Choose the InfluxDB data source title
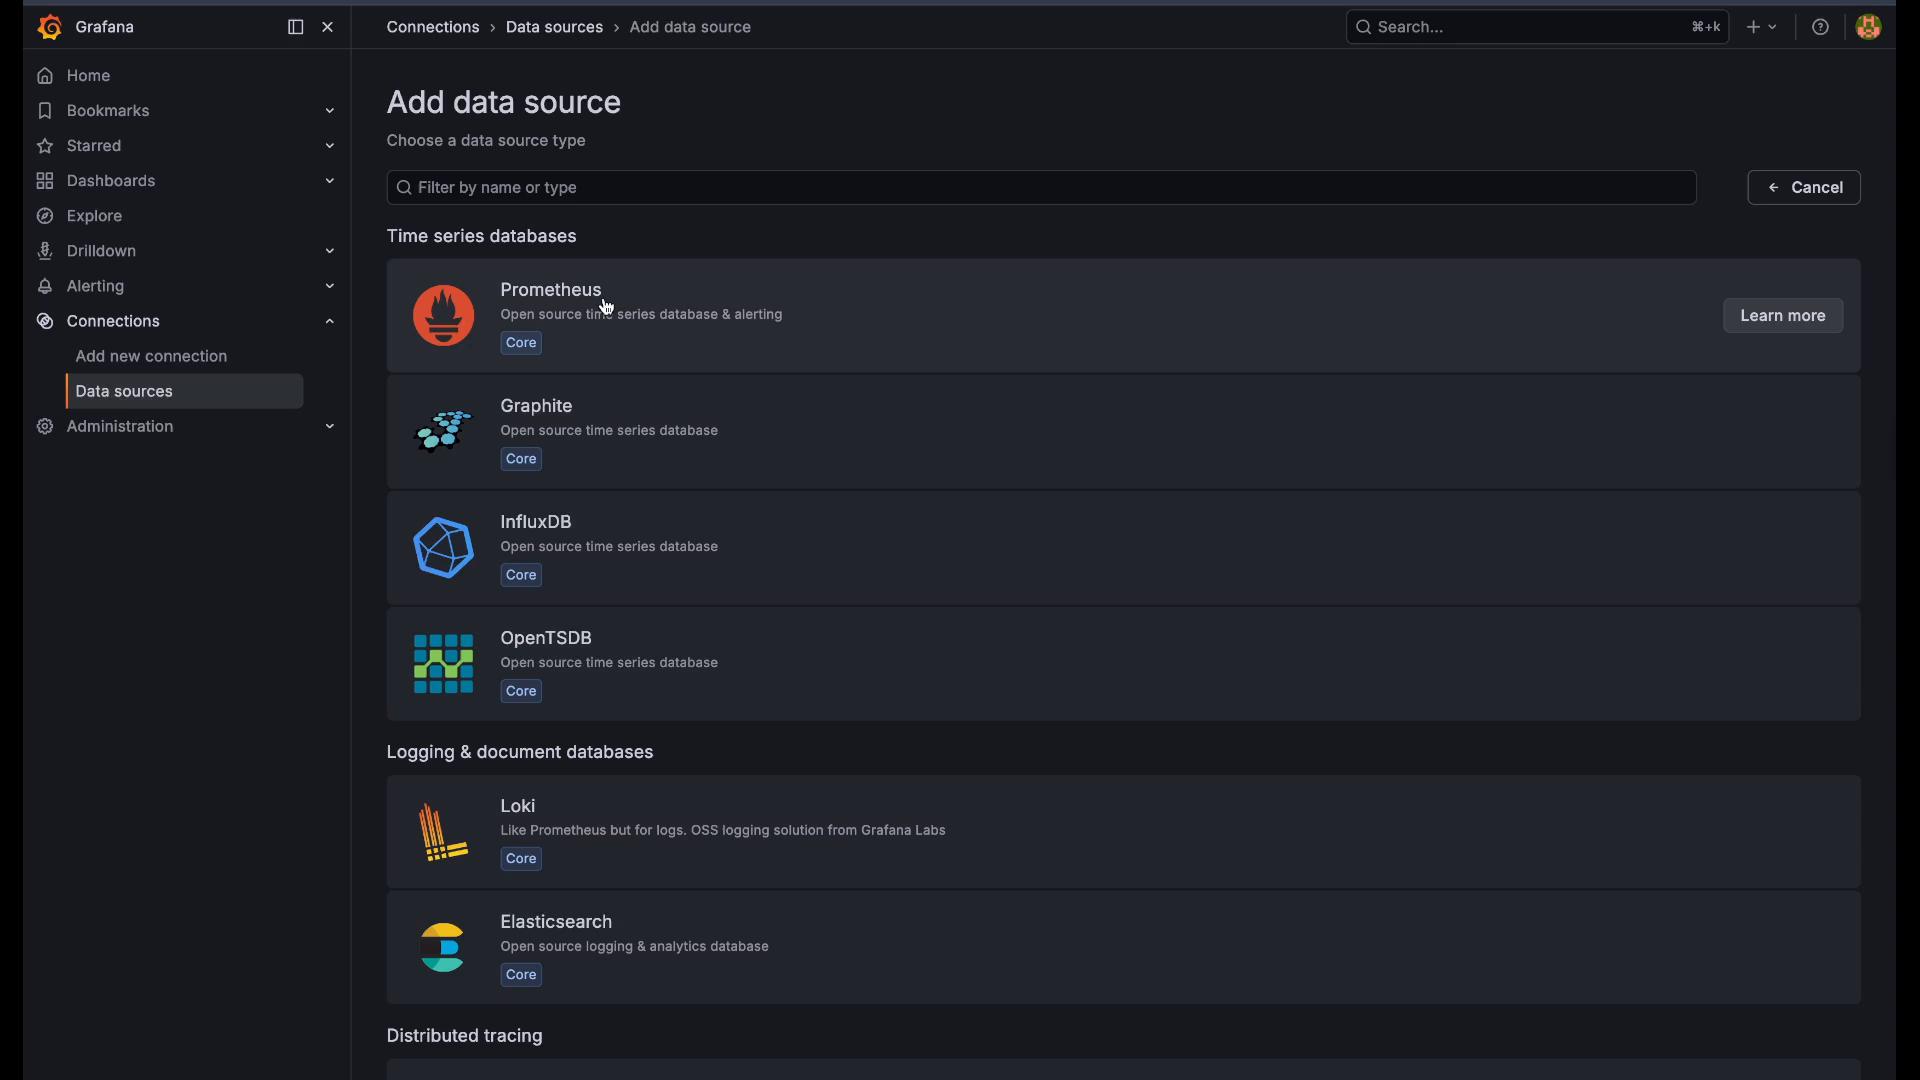Viewport: 1920px width, 1080px height. (x=536, y=522)
